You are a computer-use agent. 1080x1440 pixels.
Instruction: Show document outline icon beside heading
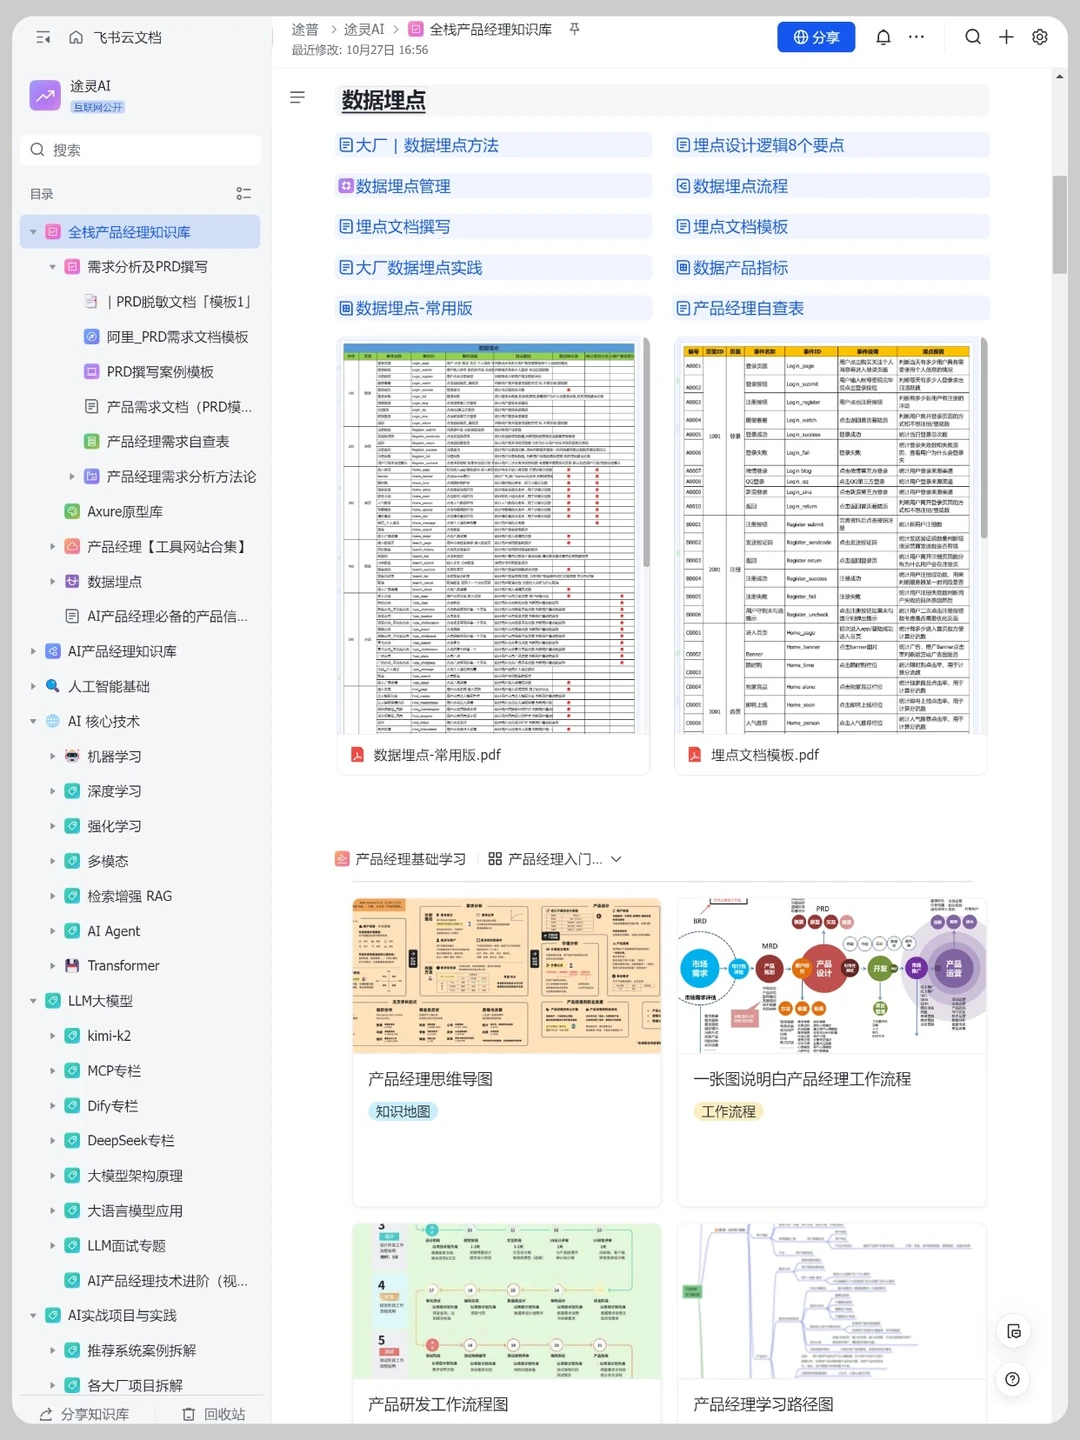point(297,98)
